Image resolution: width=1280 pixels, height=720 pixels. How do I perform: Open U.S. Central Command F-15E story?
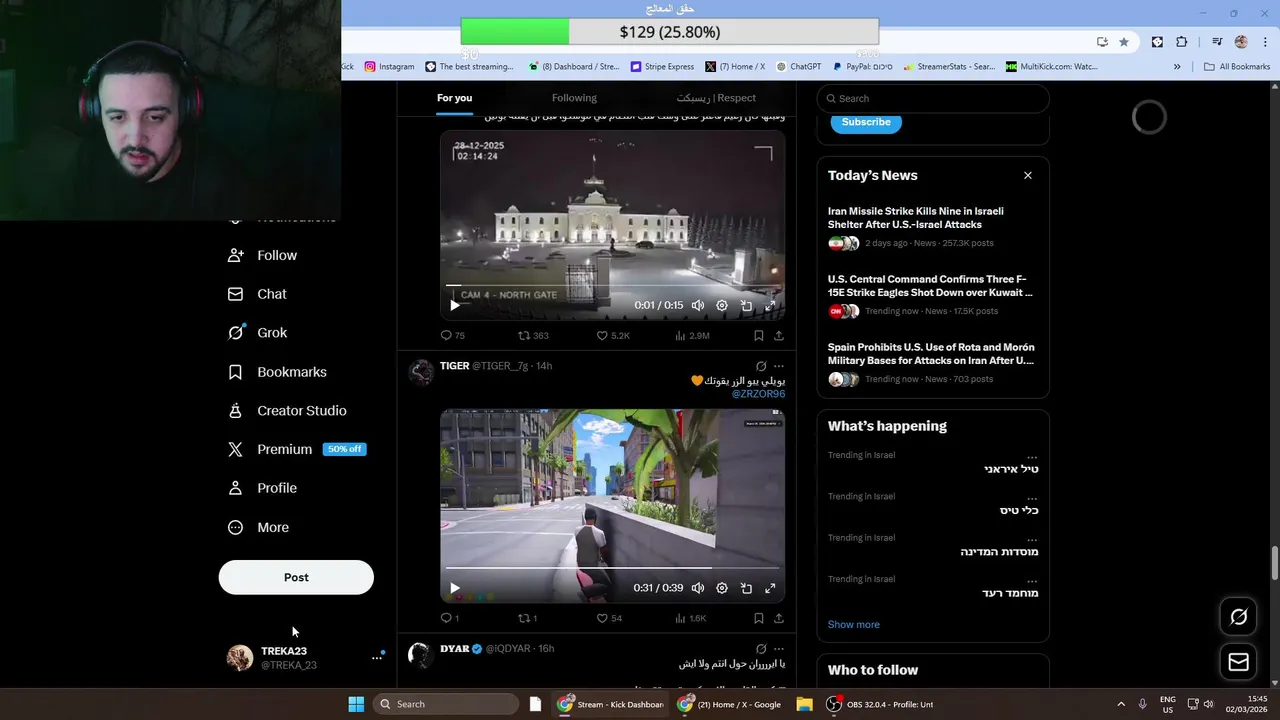pyautogui.click(x=933, y=295)
